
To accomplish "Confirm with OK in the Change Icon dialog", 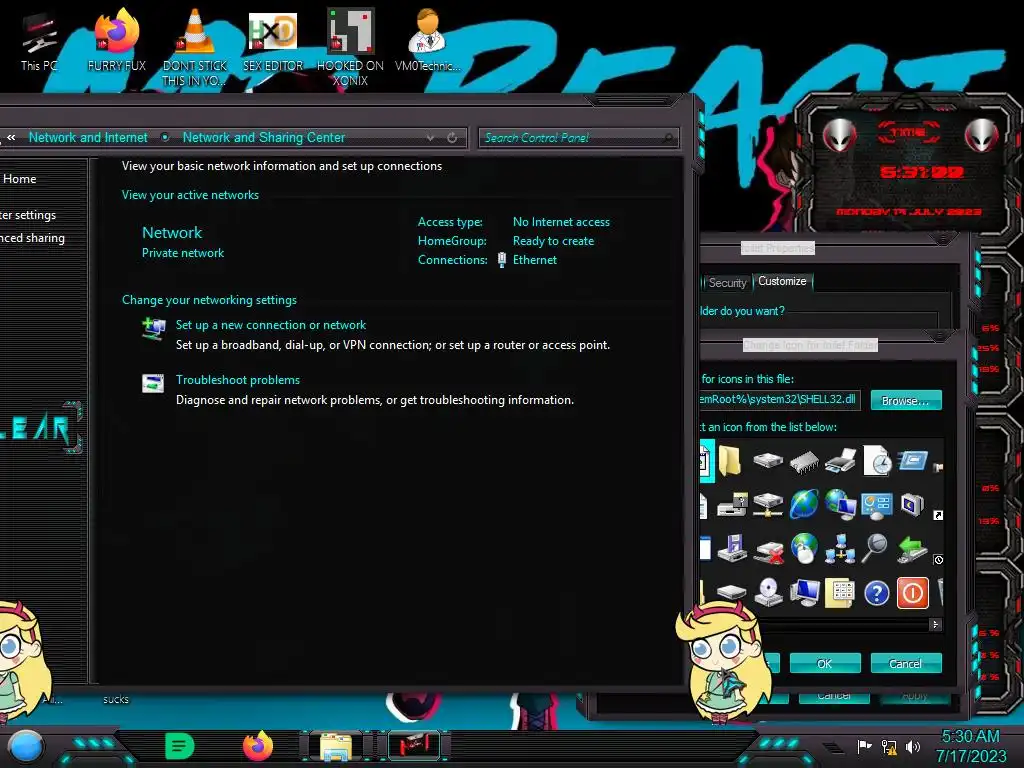I will click(825, 664).
